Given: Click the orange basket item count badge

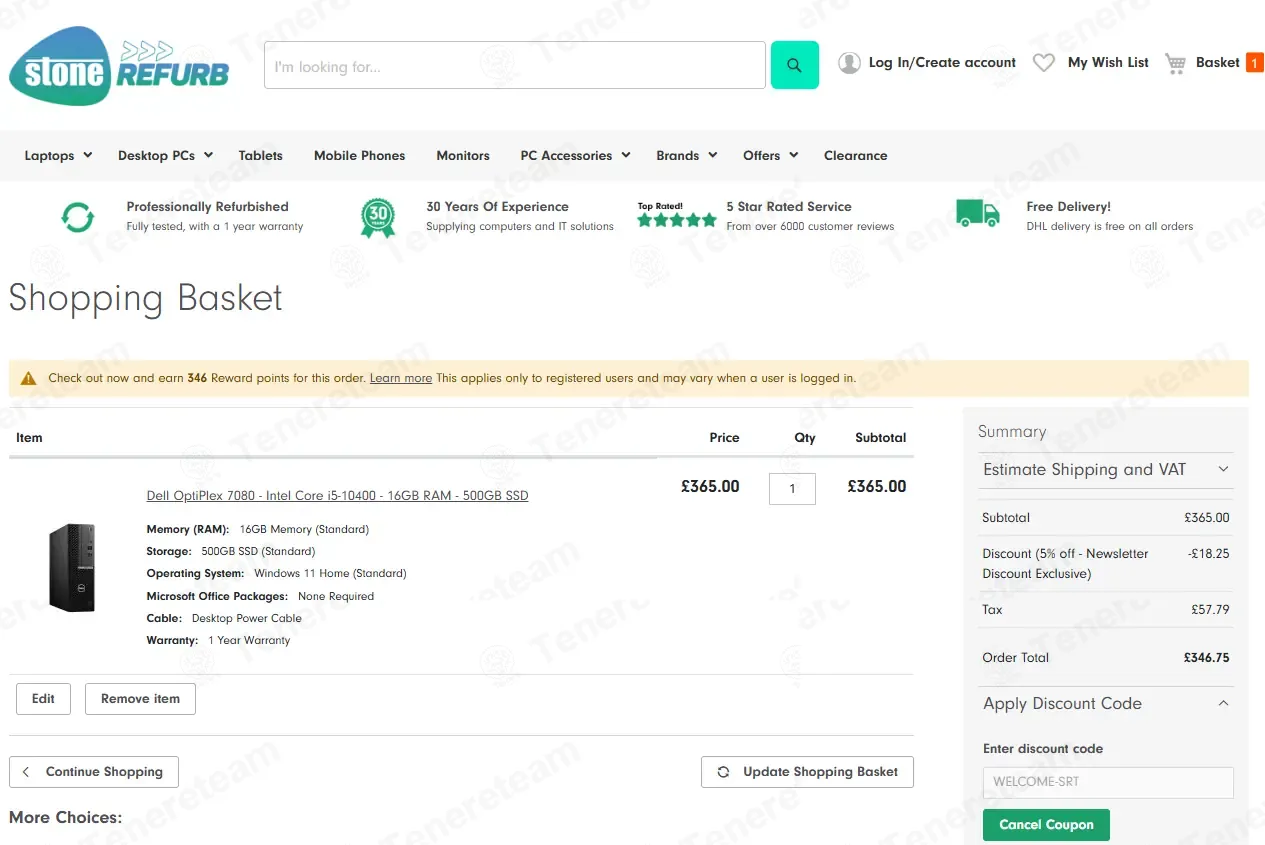Looking at the screenshot, I should click(x=1254, y=63).
